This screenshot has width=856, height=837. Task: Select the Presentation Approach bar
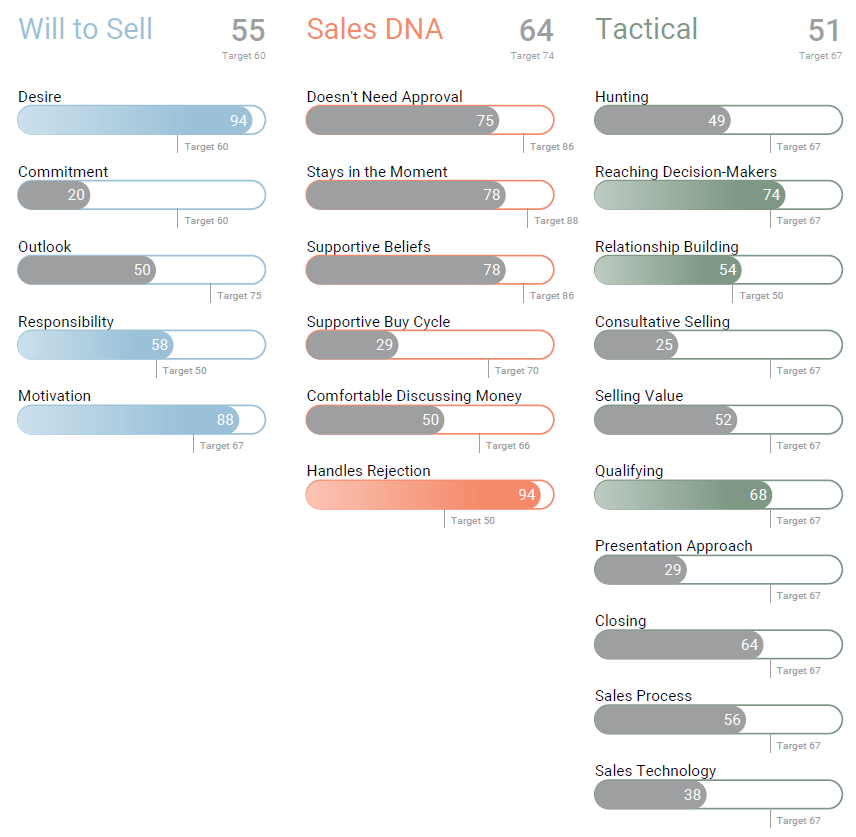(718, 570)
